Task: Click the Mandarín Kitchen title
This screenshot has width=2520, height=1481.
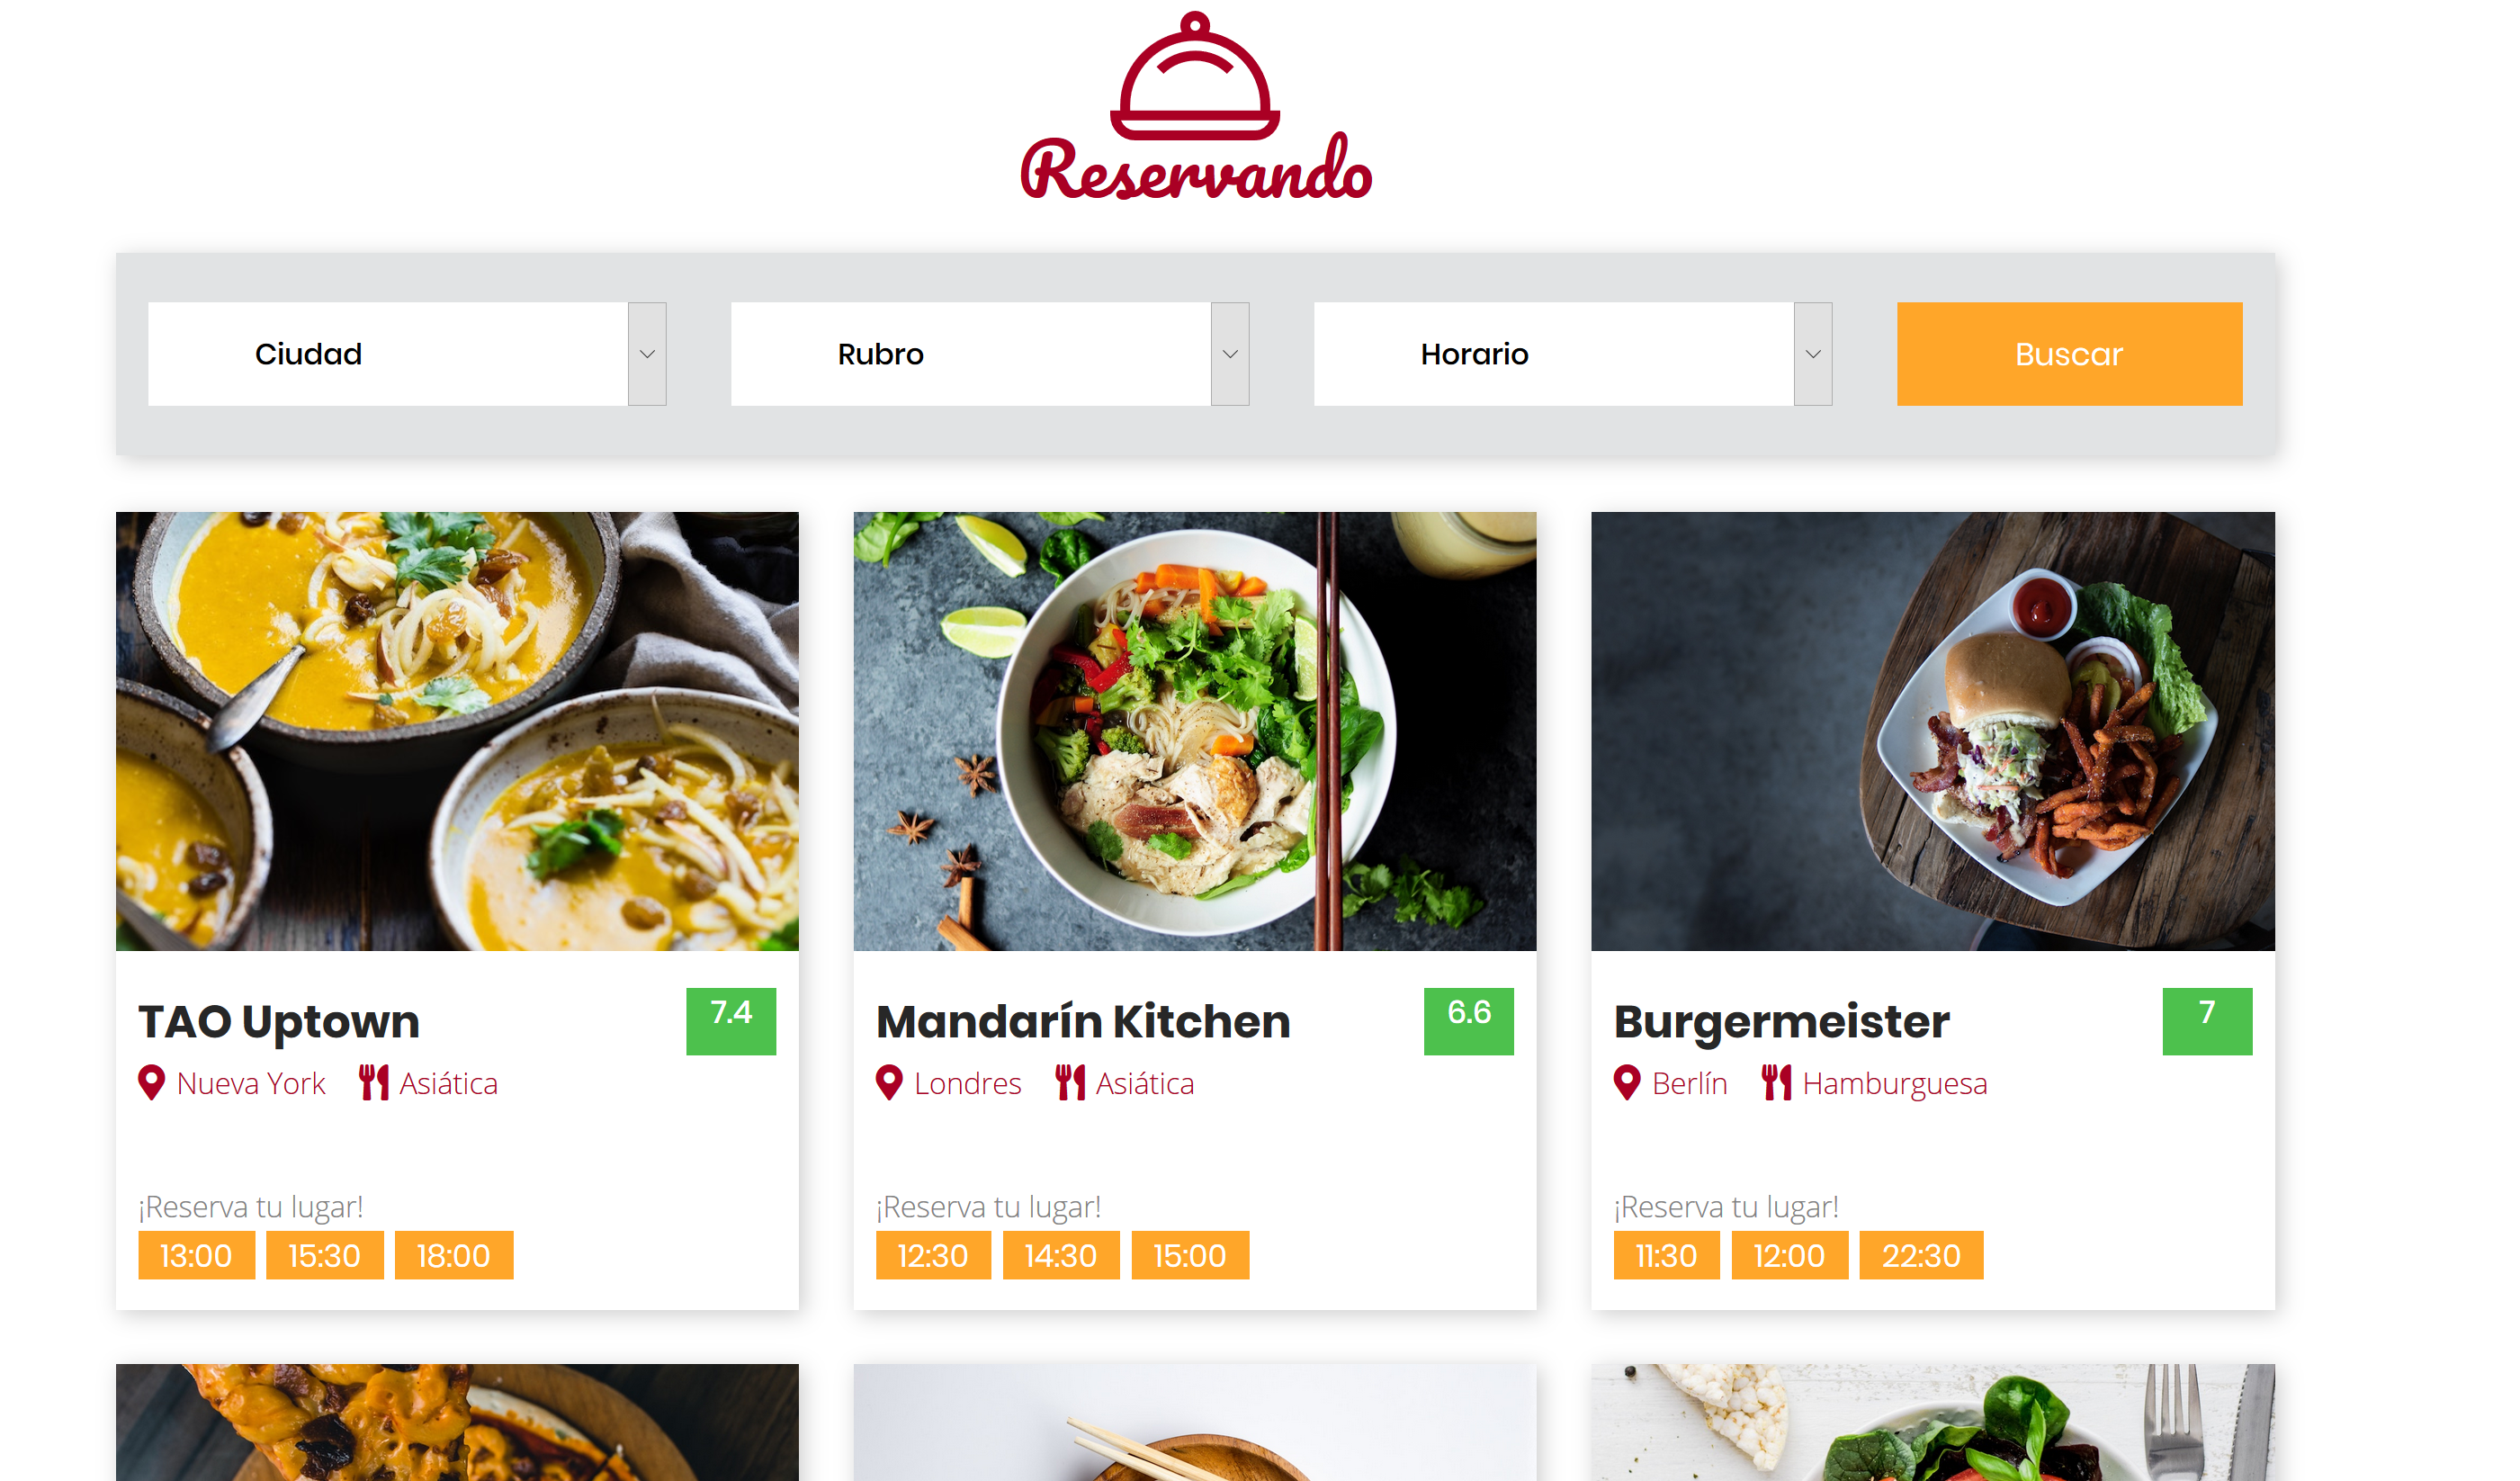Action: click(x=1083, y=1022)
